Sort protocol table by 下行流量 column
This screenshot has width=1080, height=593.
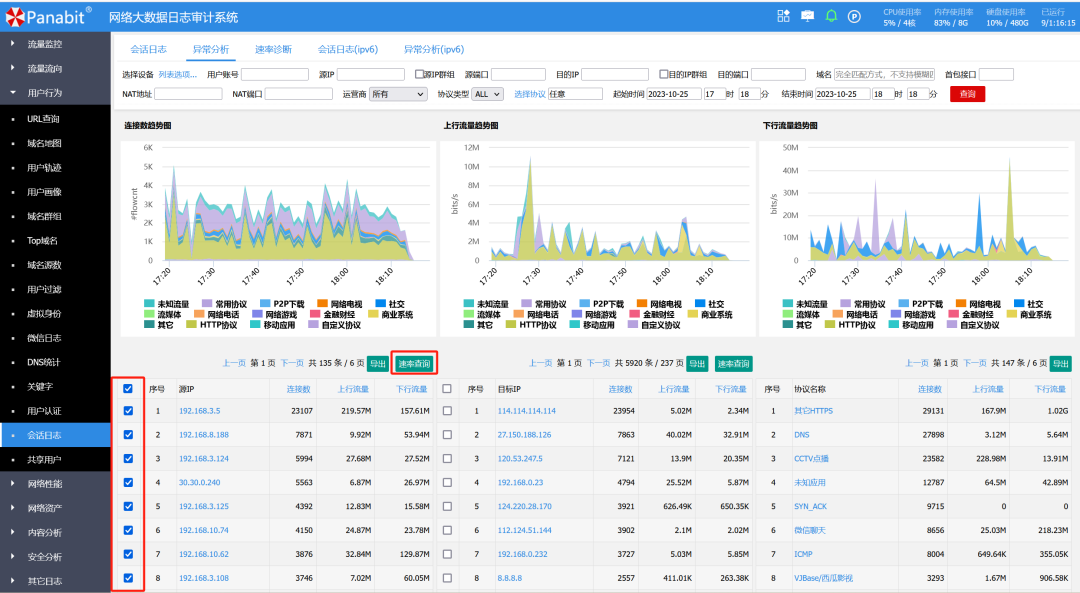(1050, 389)
